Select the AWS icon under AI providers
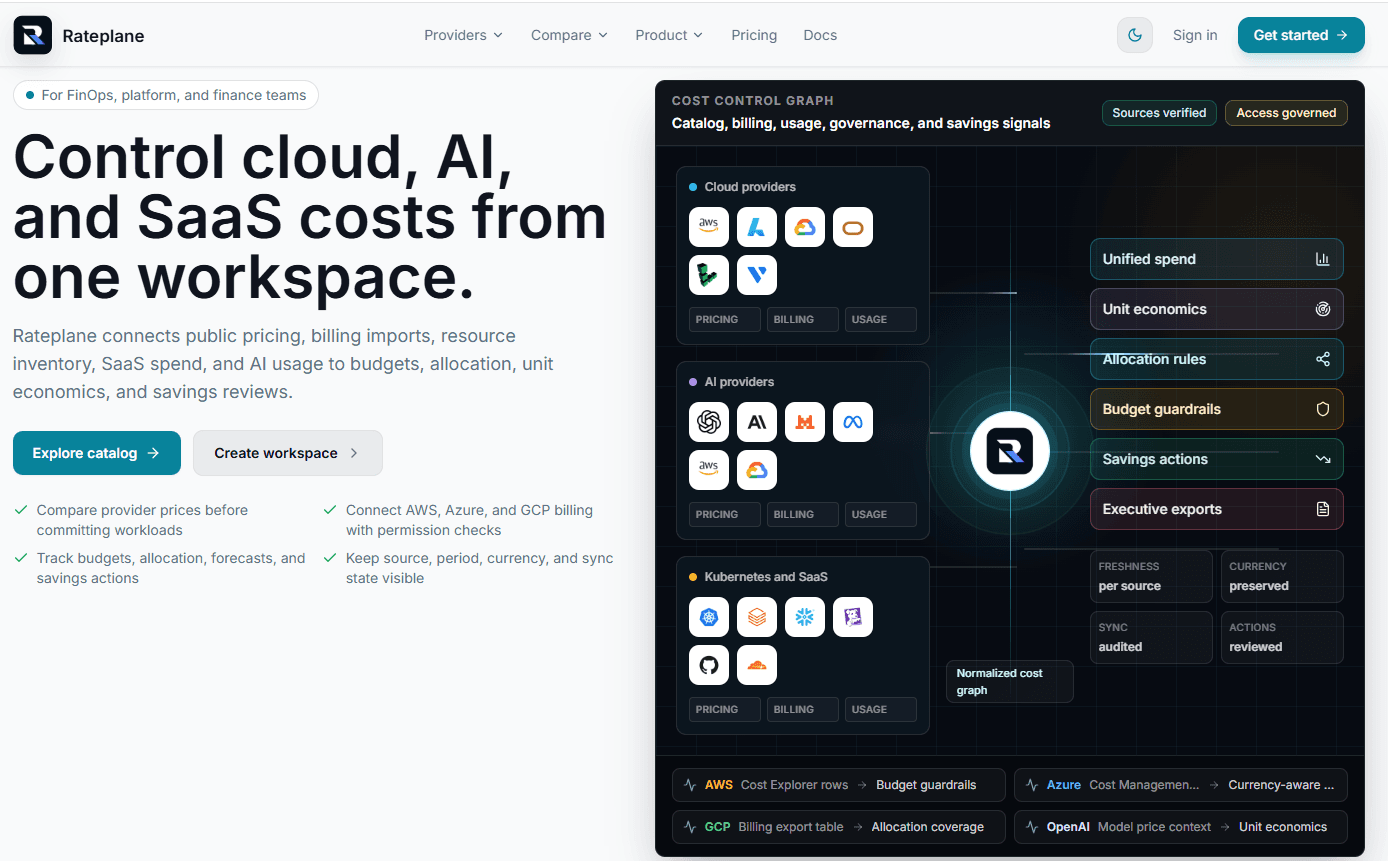1388x861 pixels. (x=709, y=470)
